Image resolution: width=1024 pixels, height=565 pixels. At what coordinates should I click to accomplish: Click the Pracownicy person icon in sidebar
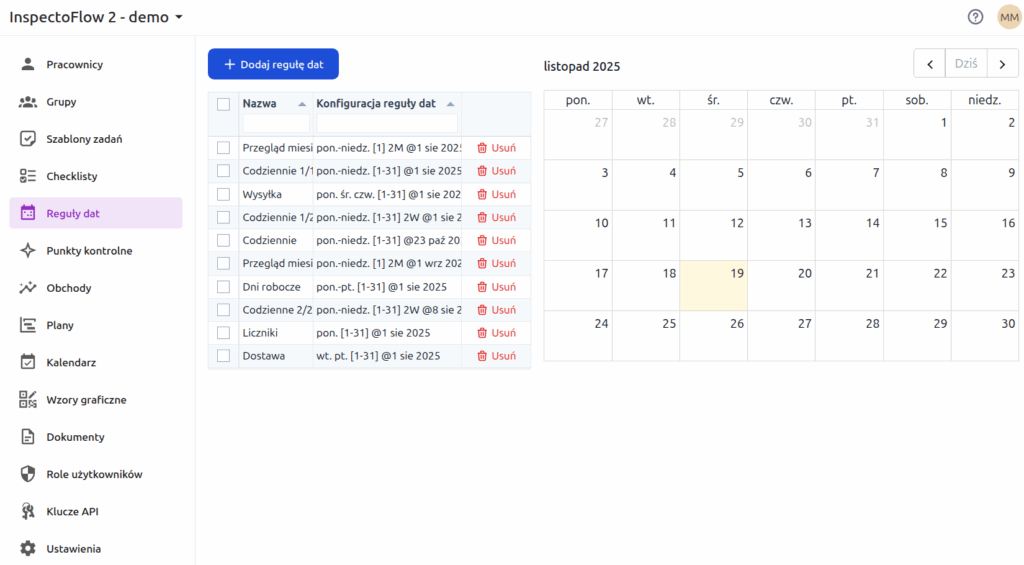[x=28, y=65]
